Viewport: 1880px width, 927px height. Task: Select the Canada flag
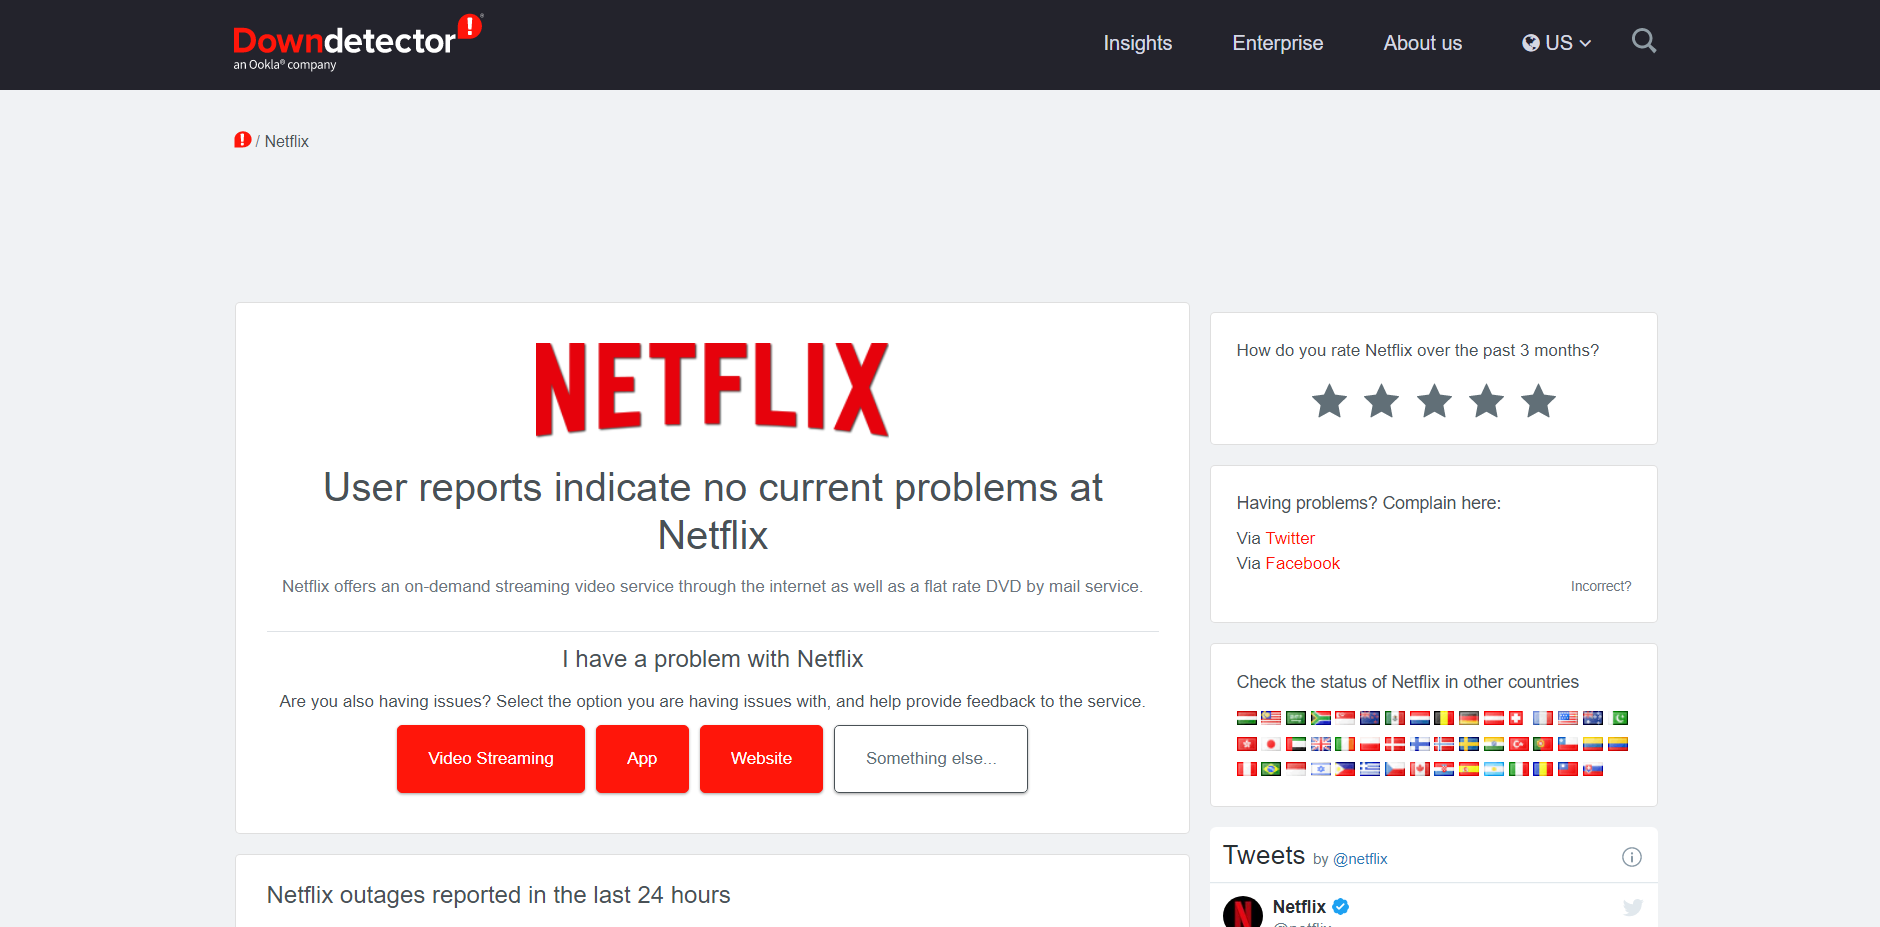1420,769
